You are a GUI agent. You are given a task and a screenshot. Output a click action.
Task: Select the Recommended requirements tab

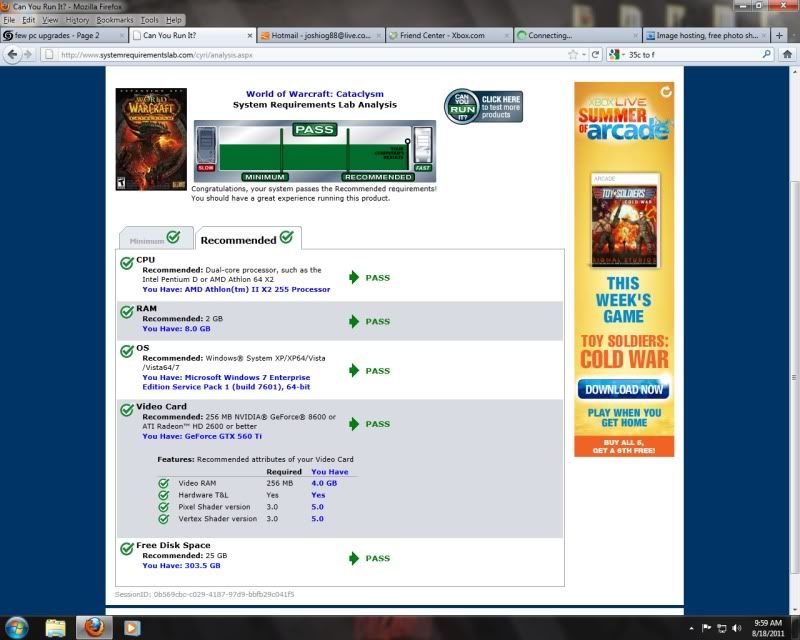click(x=248, y=238)
